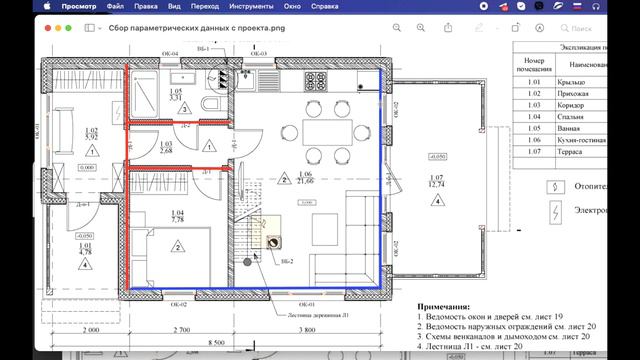Click room label 1.03 in corridor
Image resolution: width=640 pixels, height=360 pixels.
166,144
